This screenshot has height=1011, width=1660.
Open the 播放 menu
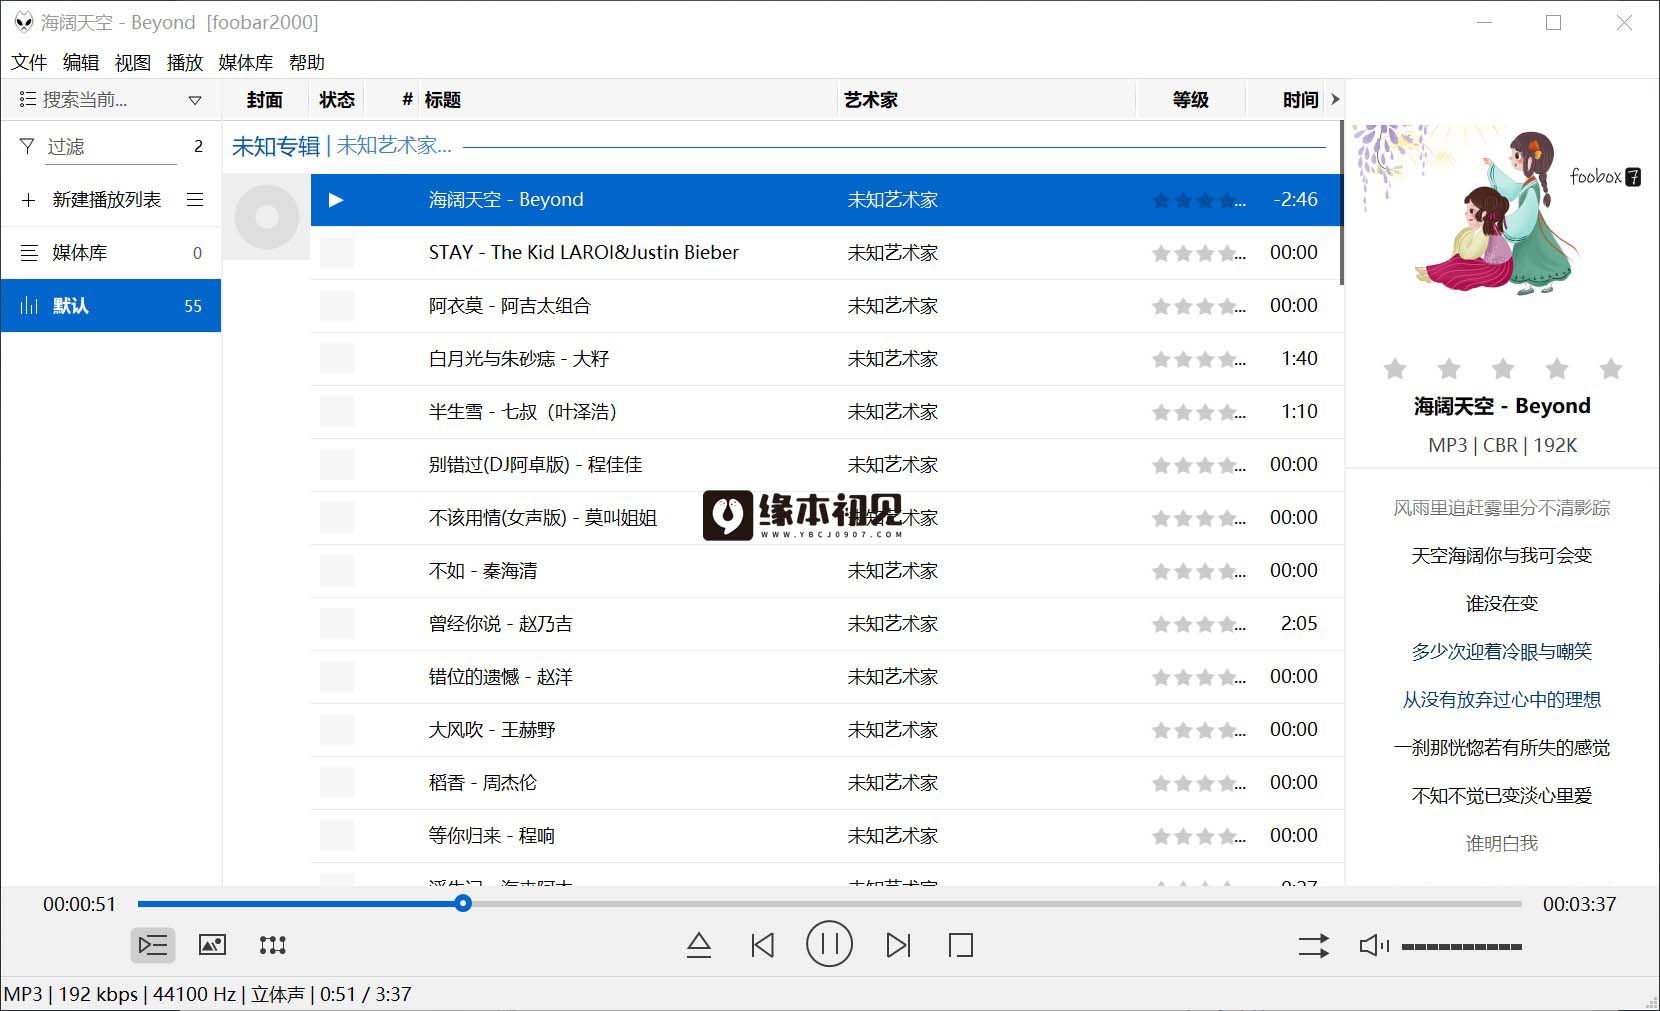(x=185, y=62)
